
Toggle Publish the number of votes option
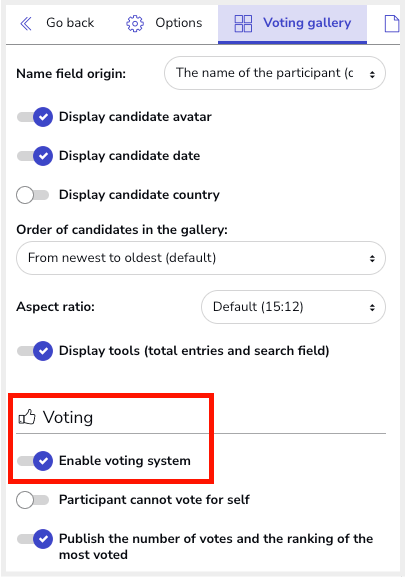[35, 539]
